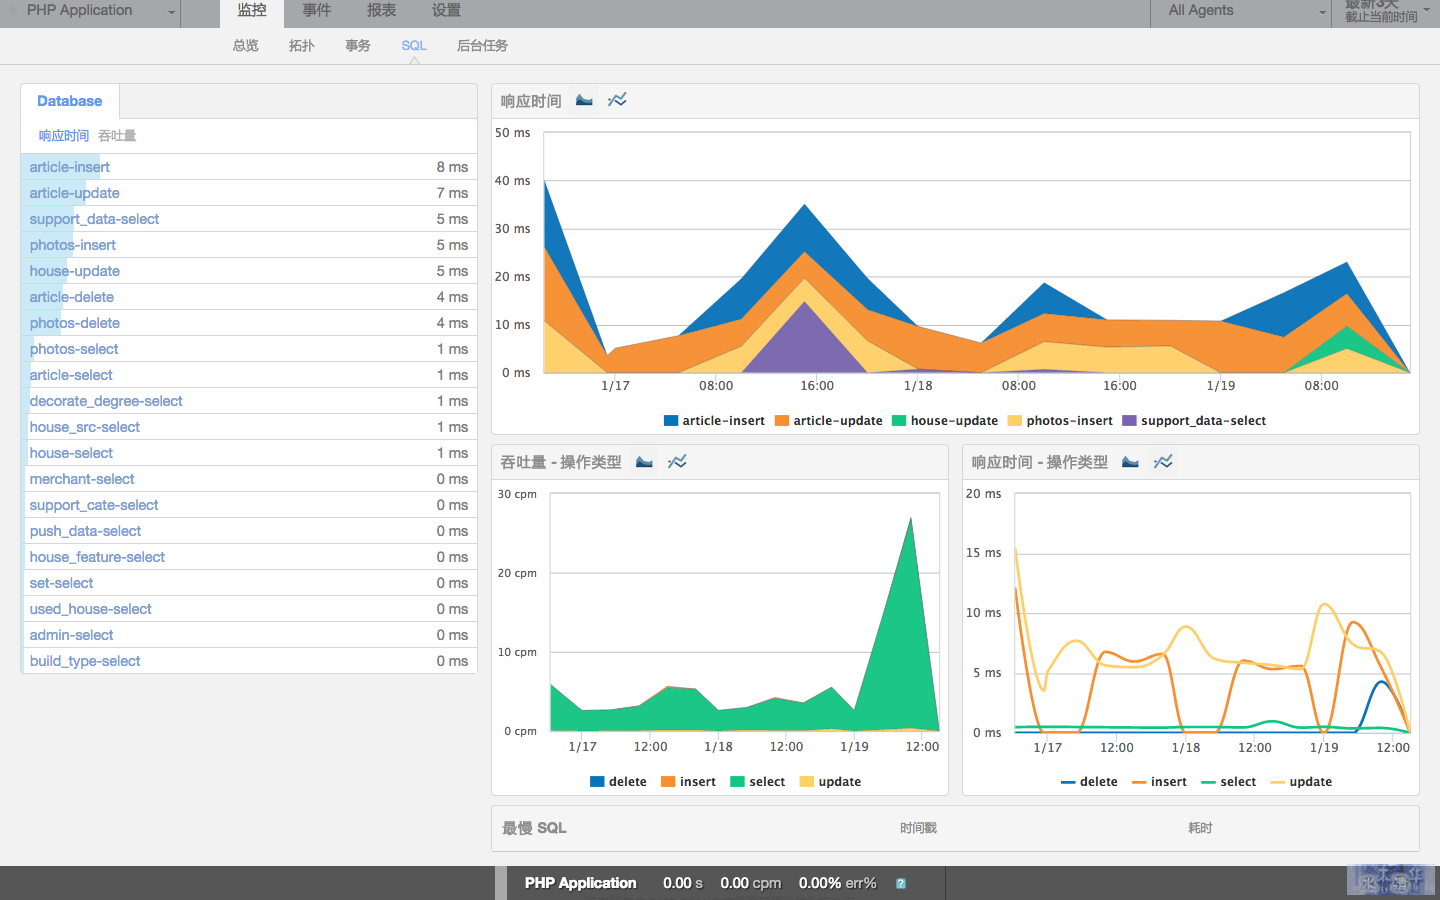The width and height of the screenshot is (1440, 900).
Task: Select the Database tab
Action: tap(70, 101)
